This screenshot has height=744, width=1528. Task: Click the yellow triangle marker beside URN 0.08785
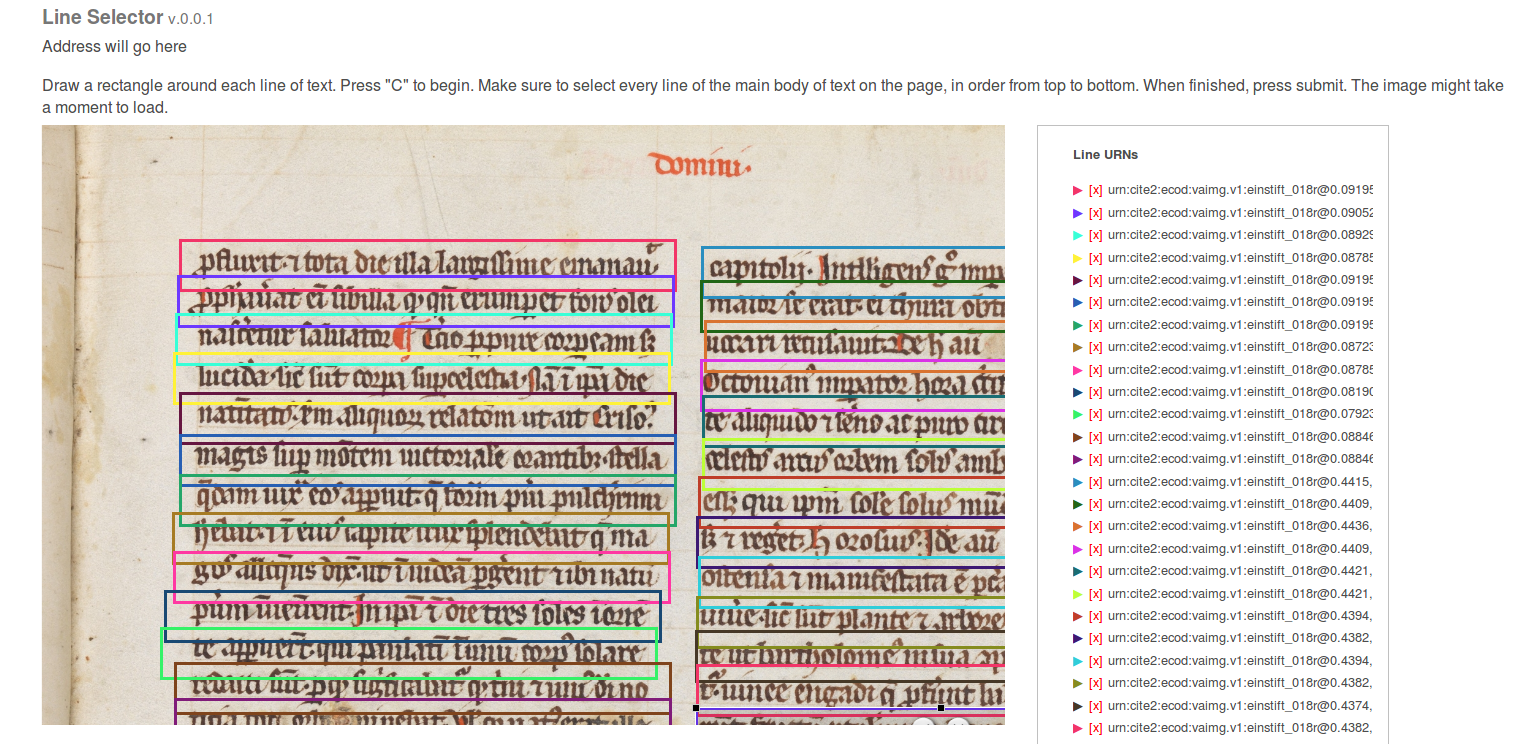pyautogui.click(x=1078, y=258)
